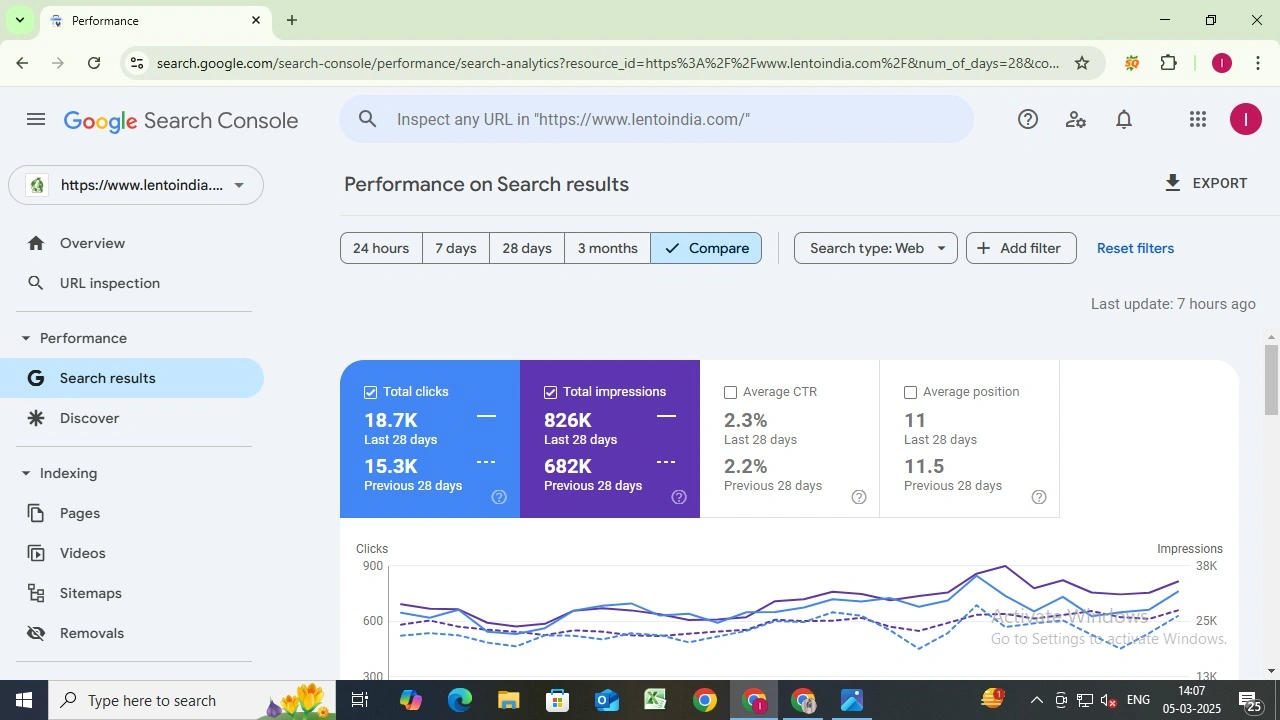Click the page vertical scrollbar thumb
Screen dimensions: 1280x720
point(1272,379)
